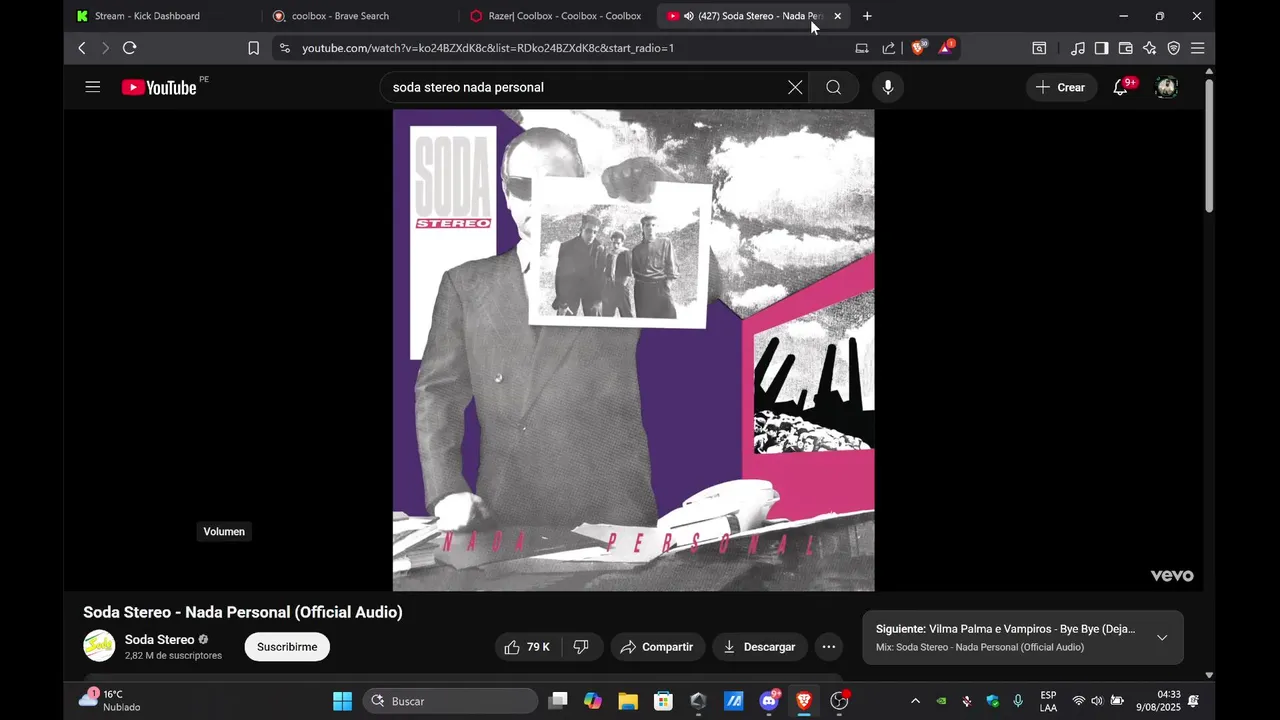Open the taskbar Wi-Fi network icon
The width and height of the screenshot is (1280, 720).
1078,701
